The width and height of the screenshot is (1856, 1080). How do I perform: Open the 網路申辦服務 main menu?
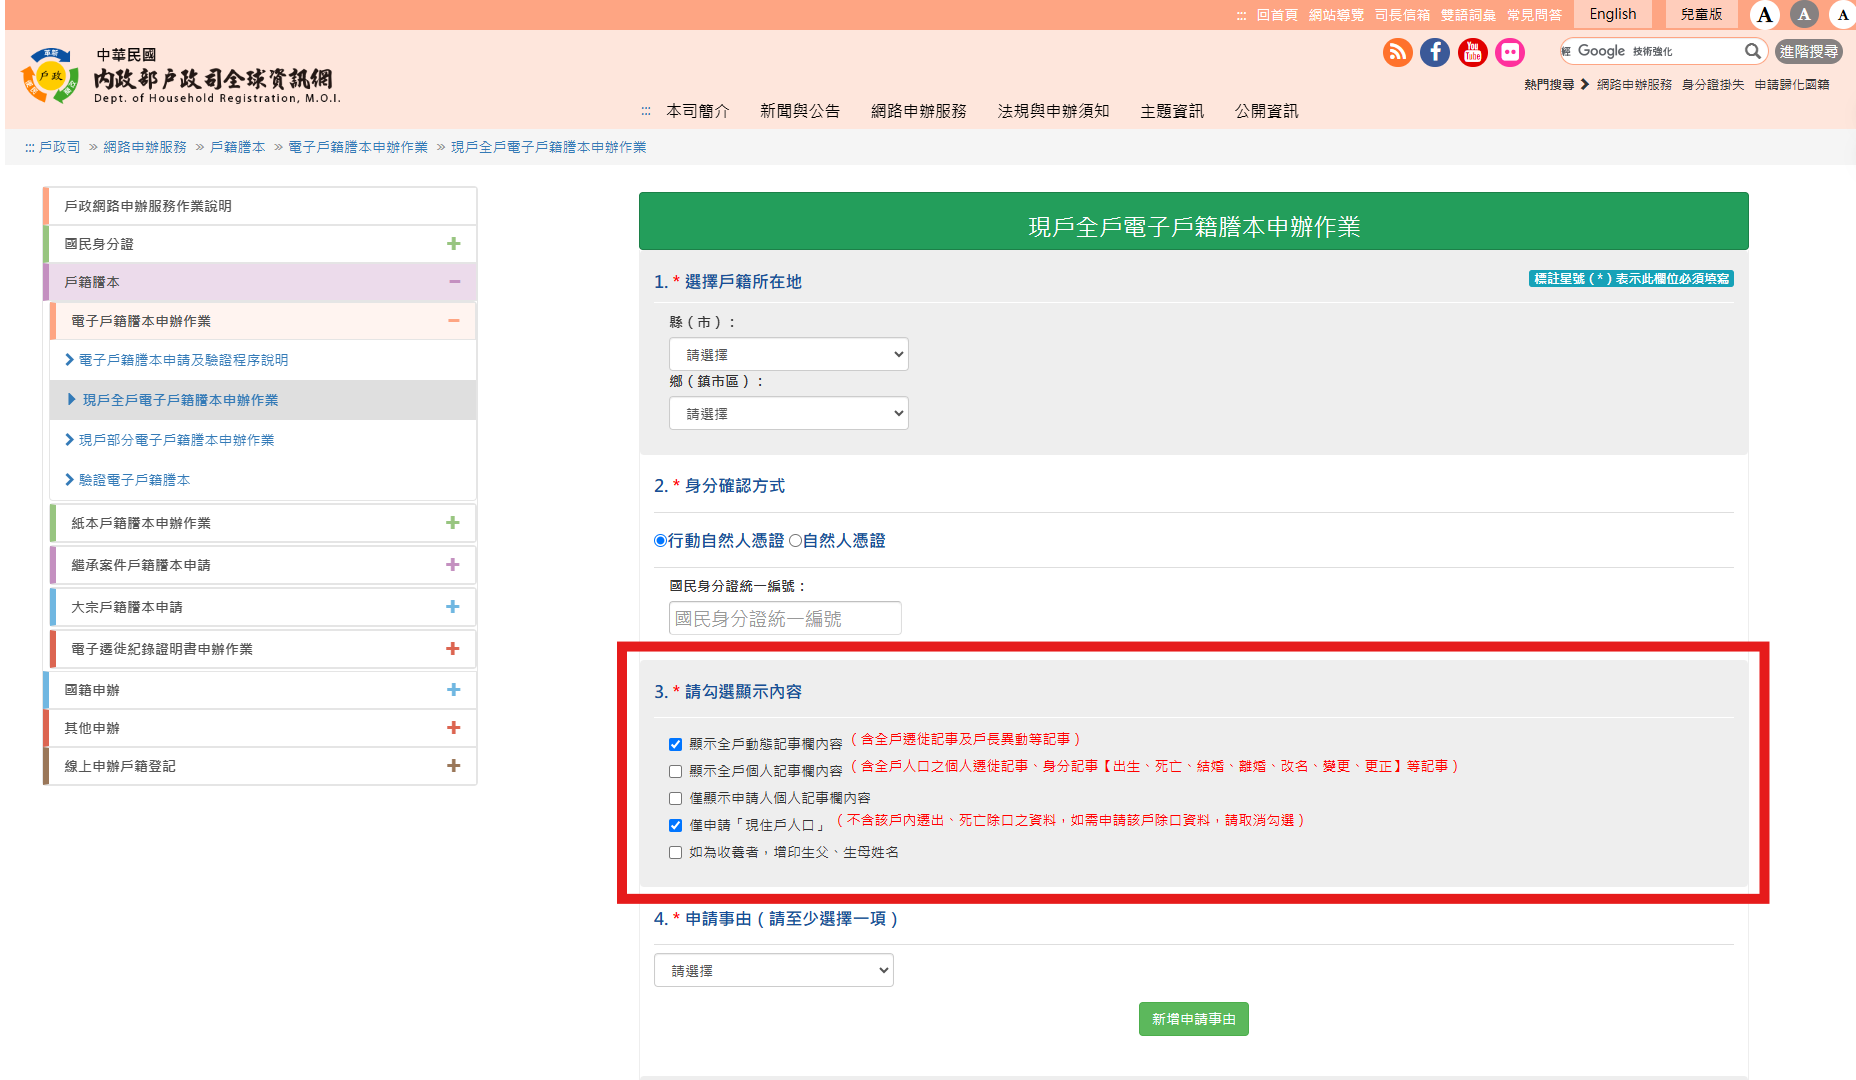tap(918, 111)
